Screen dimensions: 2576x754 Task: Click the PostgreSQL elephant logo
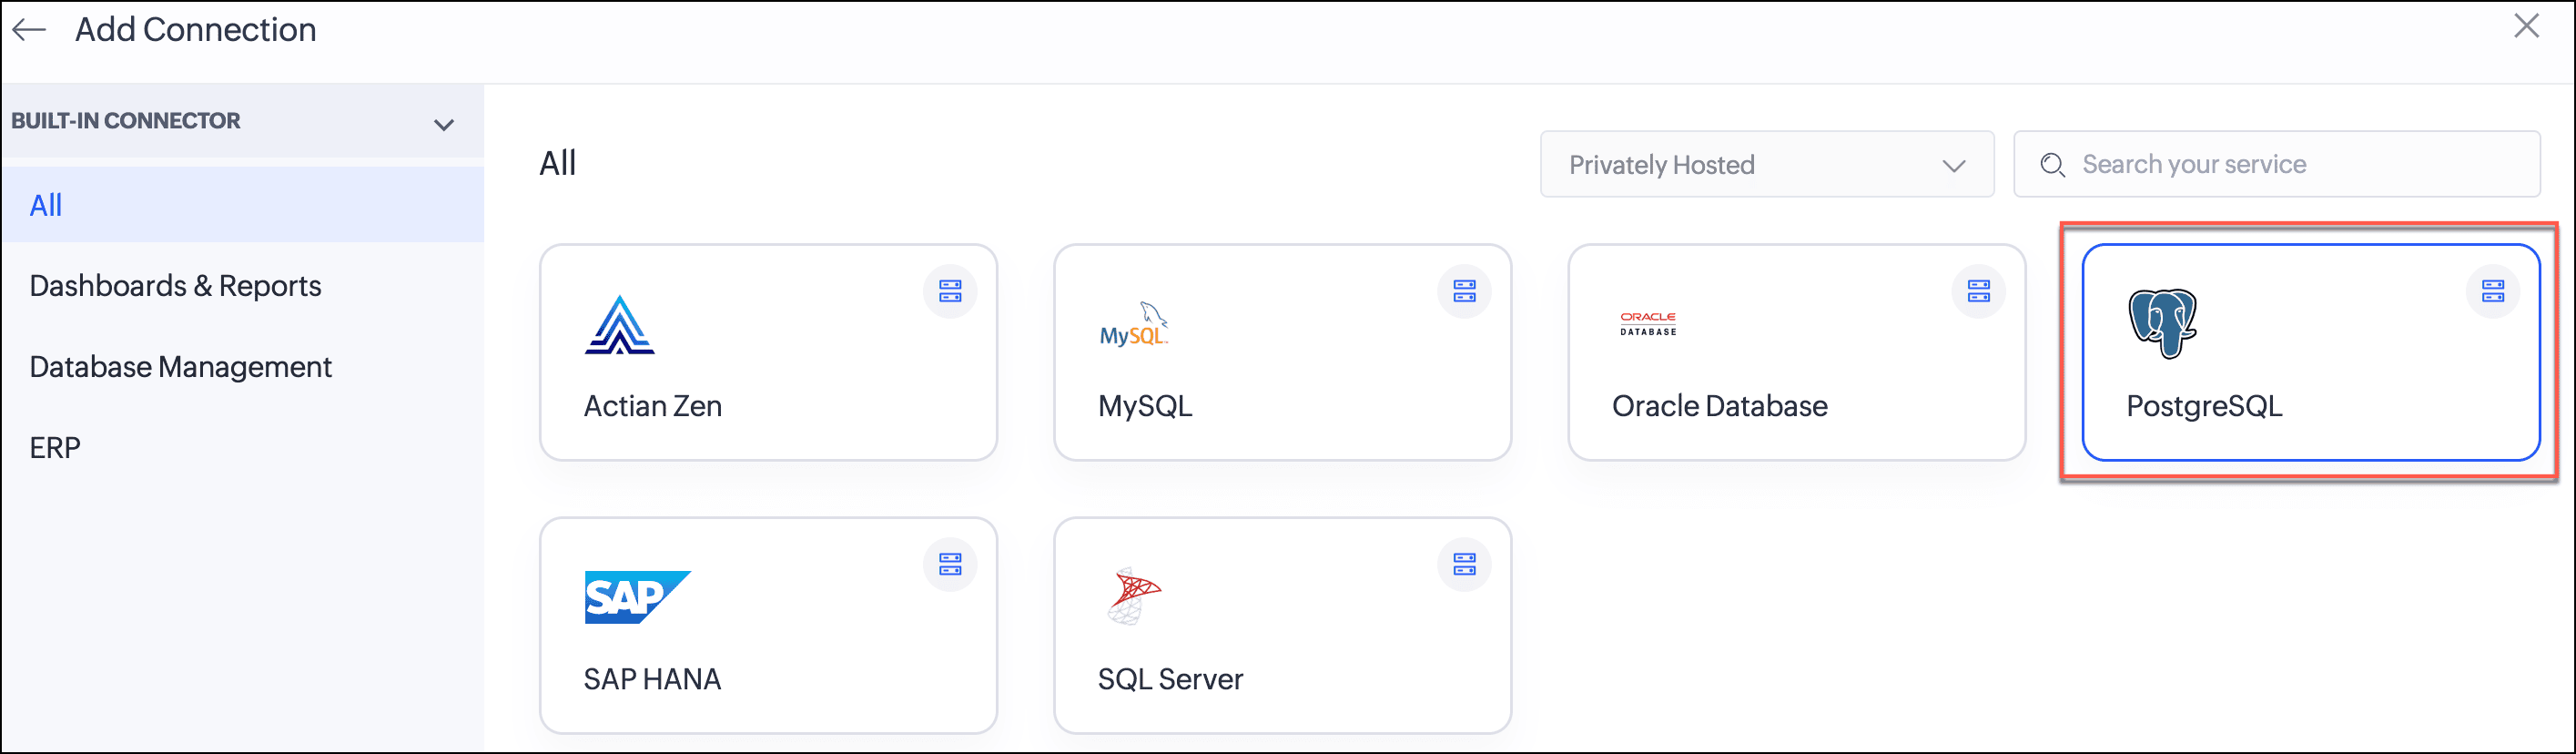(x=2162, y=323)
